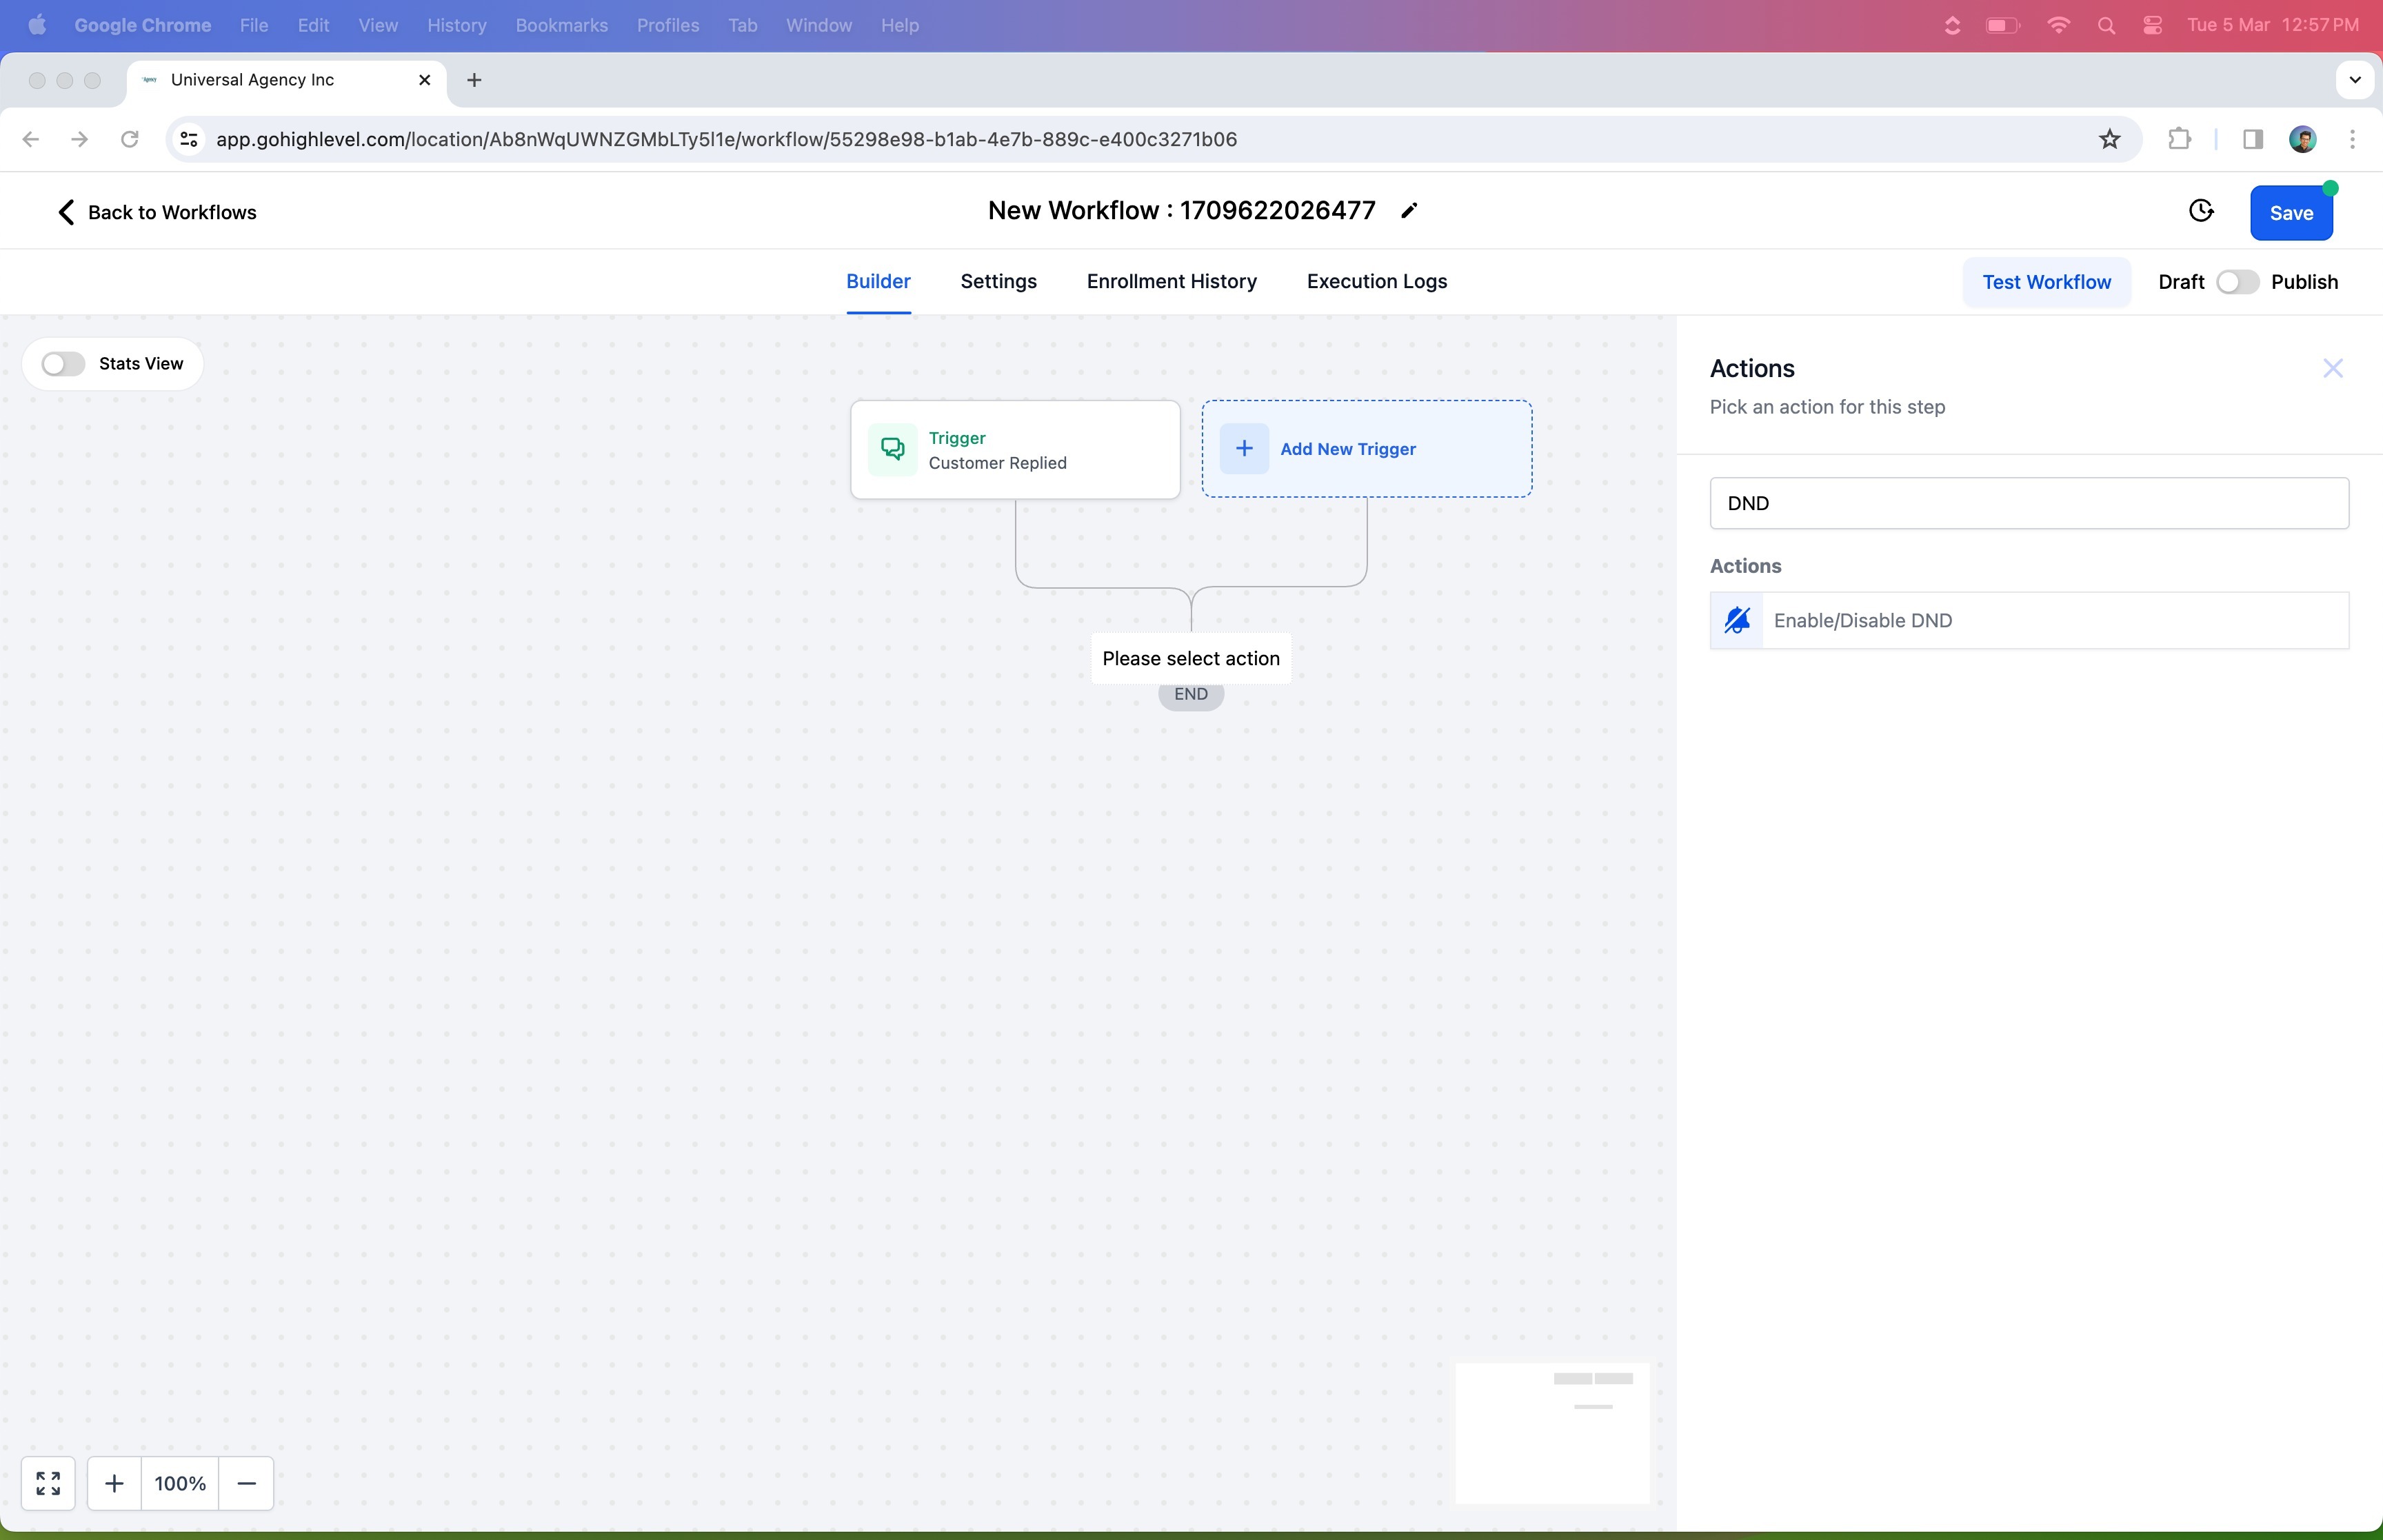The image size is (2383, 1540).
Task: Click the DND action search field
Action: (2028, 503)
